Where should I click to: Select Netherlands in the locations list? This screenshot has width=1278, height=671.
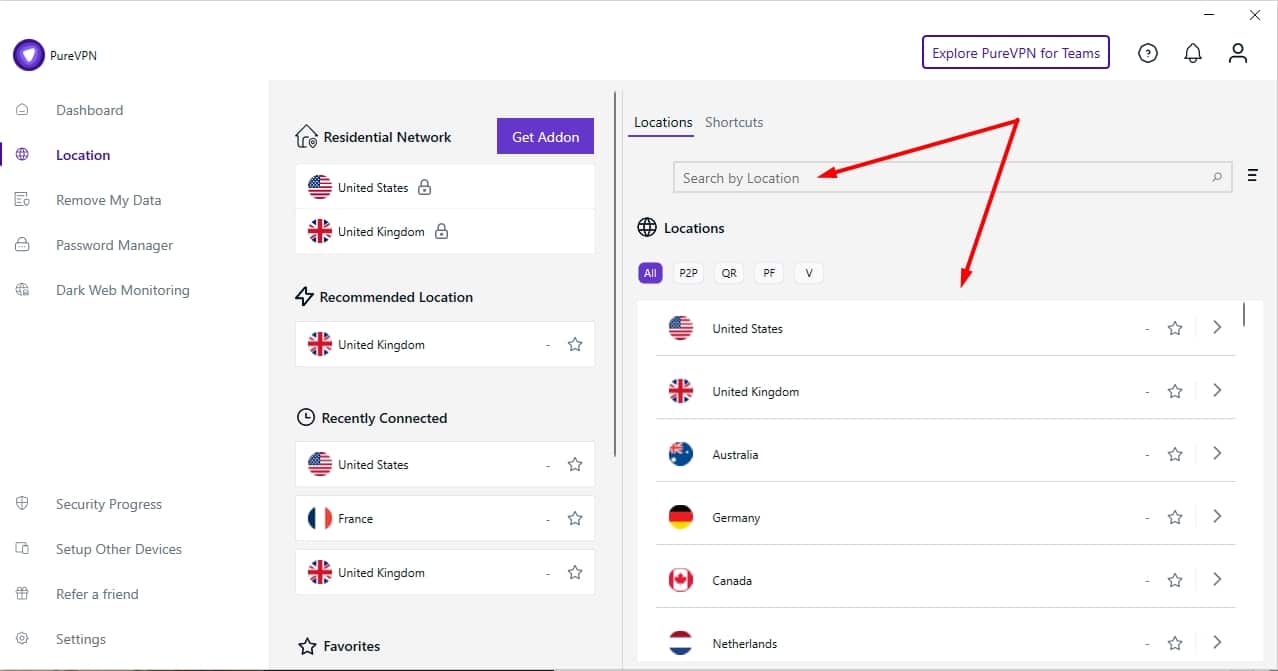coord(946,643)
